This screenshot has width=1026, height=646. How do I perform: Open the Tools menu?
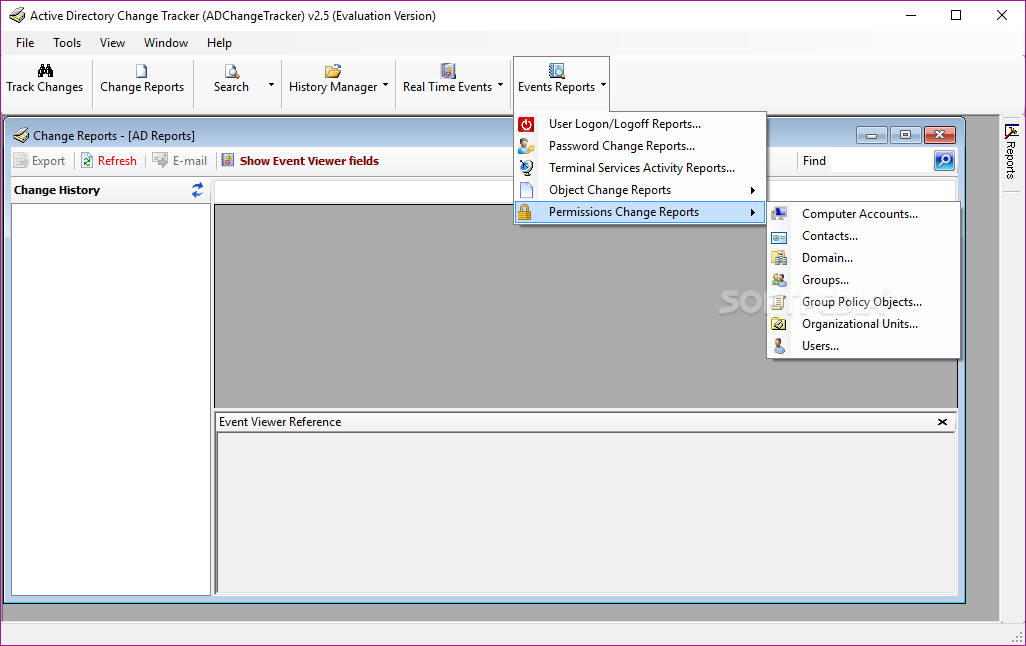tap(67, 43)
